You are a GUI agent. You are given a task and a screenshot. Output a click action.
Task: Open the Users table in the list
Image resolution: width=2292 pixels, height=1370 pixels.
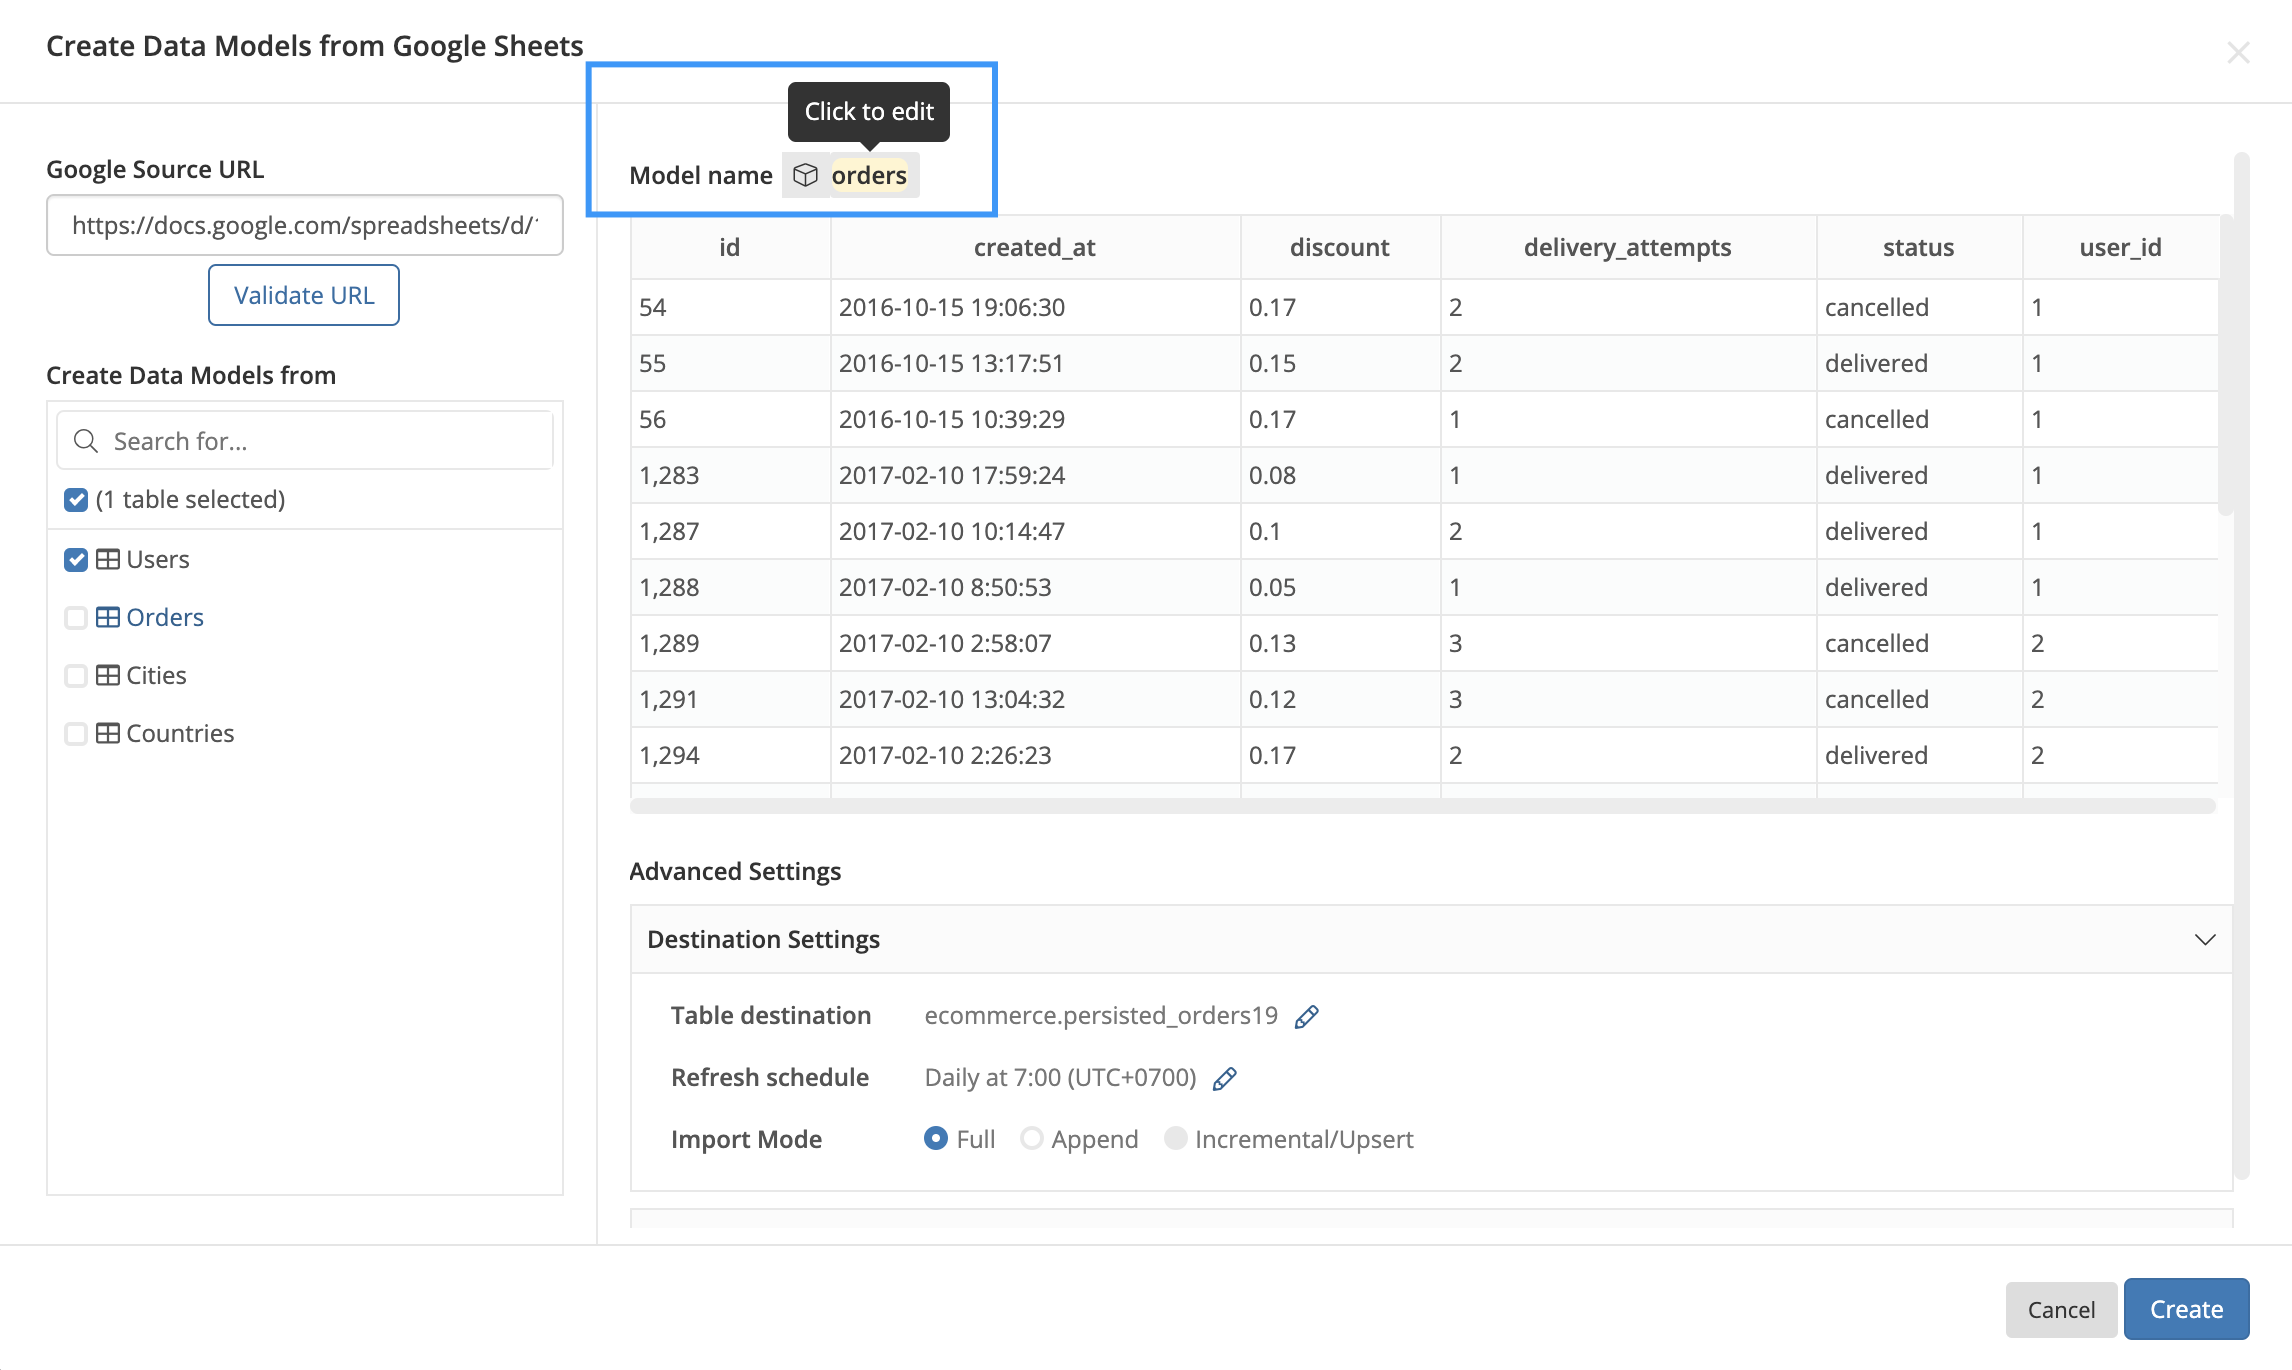[158, 559]
